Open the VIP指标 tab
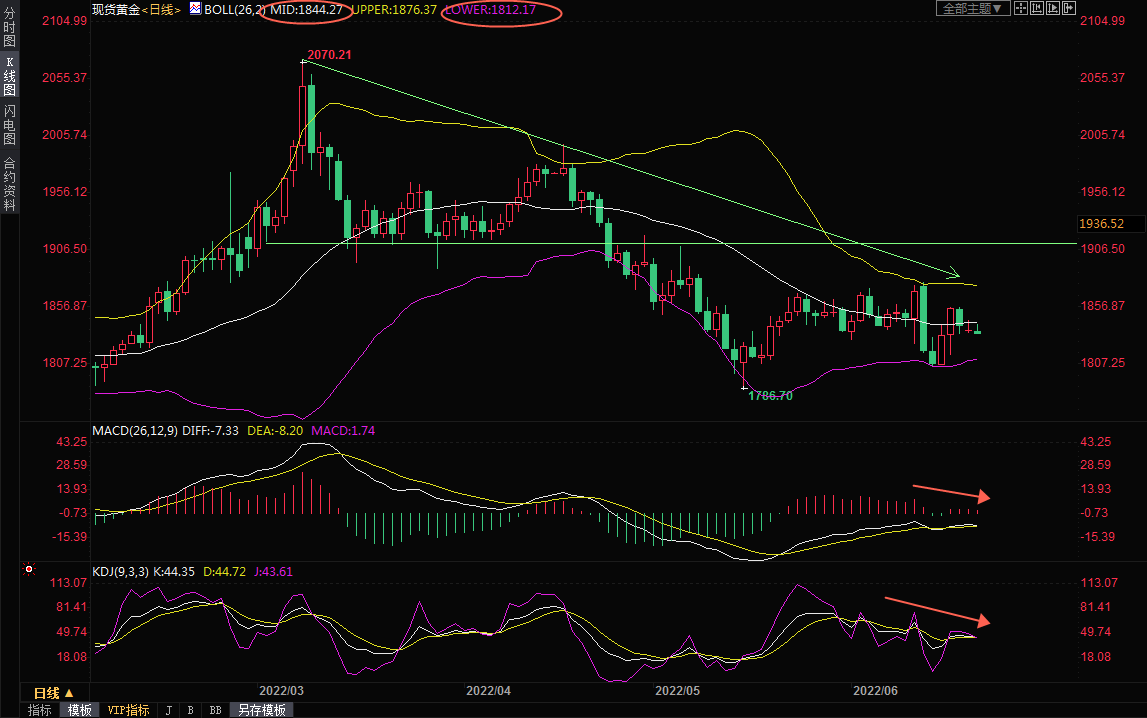1147x718 pixels. pos(128,710)
